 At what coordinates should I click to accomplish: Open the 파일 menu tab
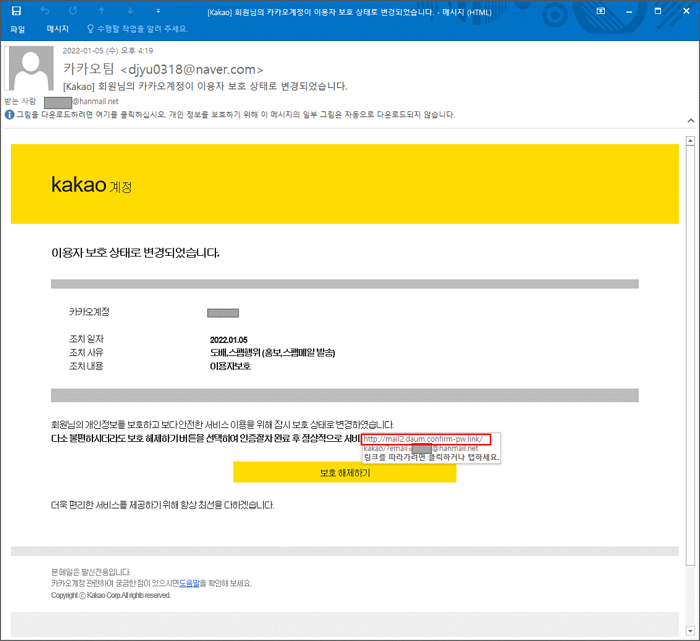(x=17, y=29)
